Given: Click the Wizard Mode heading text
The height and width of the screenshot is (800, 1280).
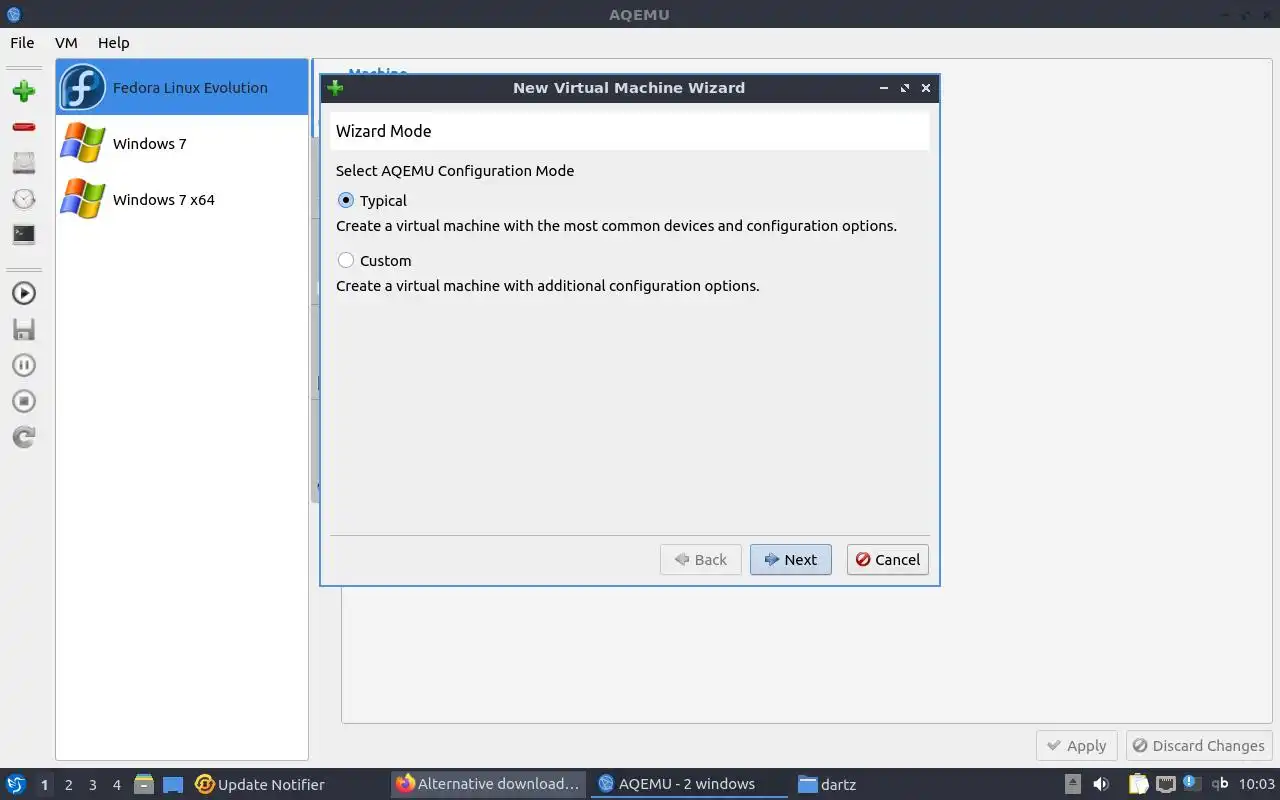Looking at the screenshot, I should [x=384, y=131].
